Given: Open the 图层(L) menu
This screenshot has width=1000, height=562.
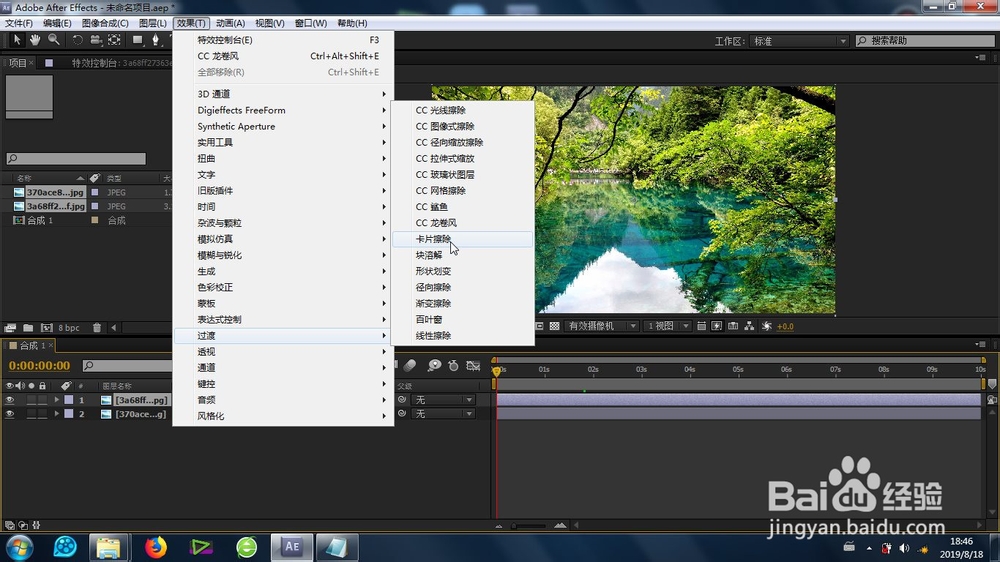Looking at the screenshot, I should point(152,23).
